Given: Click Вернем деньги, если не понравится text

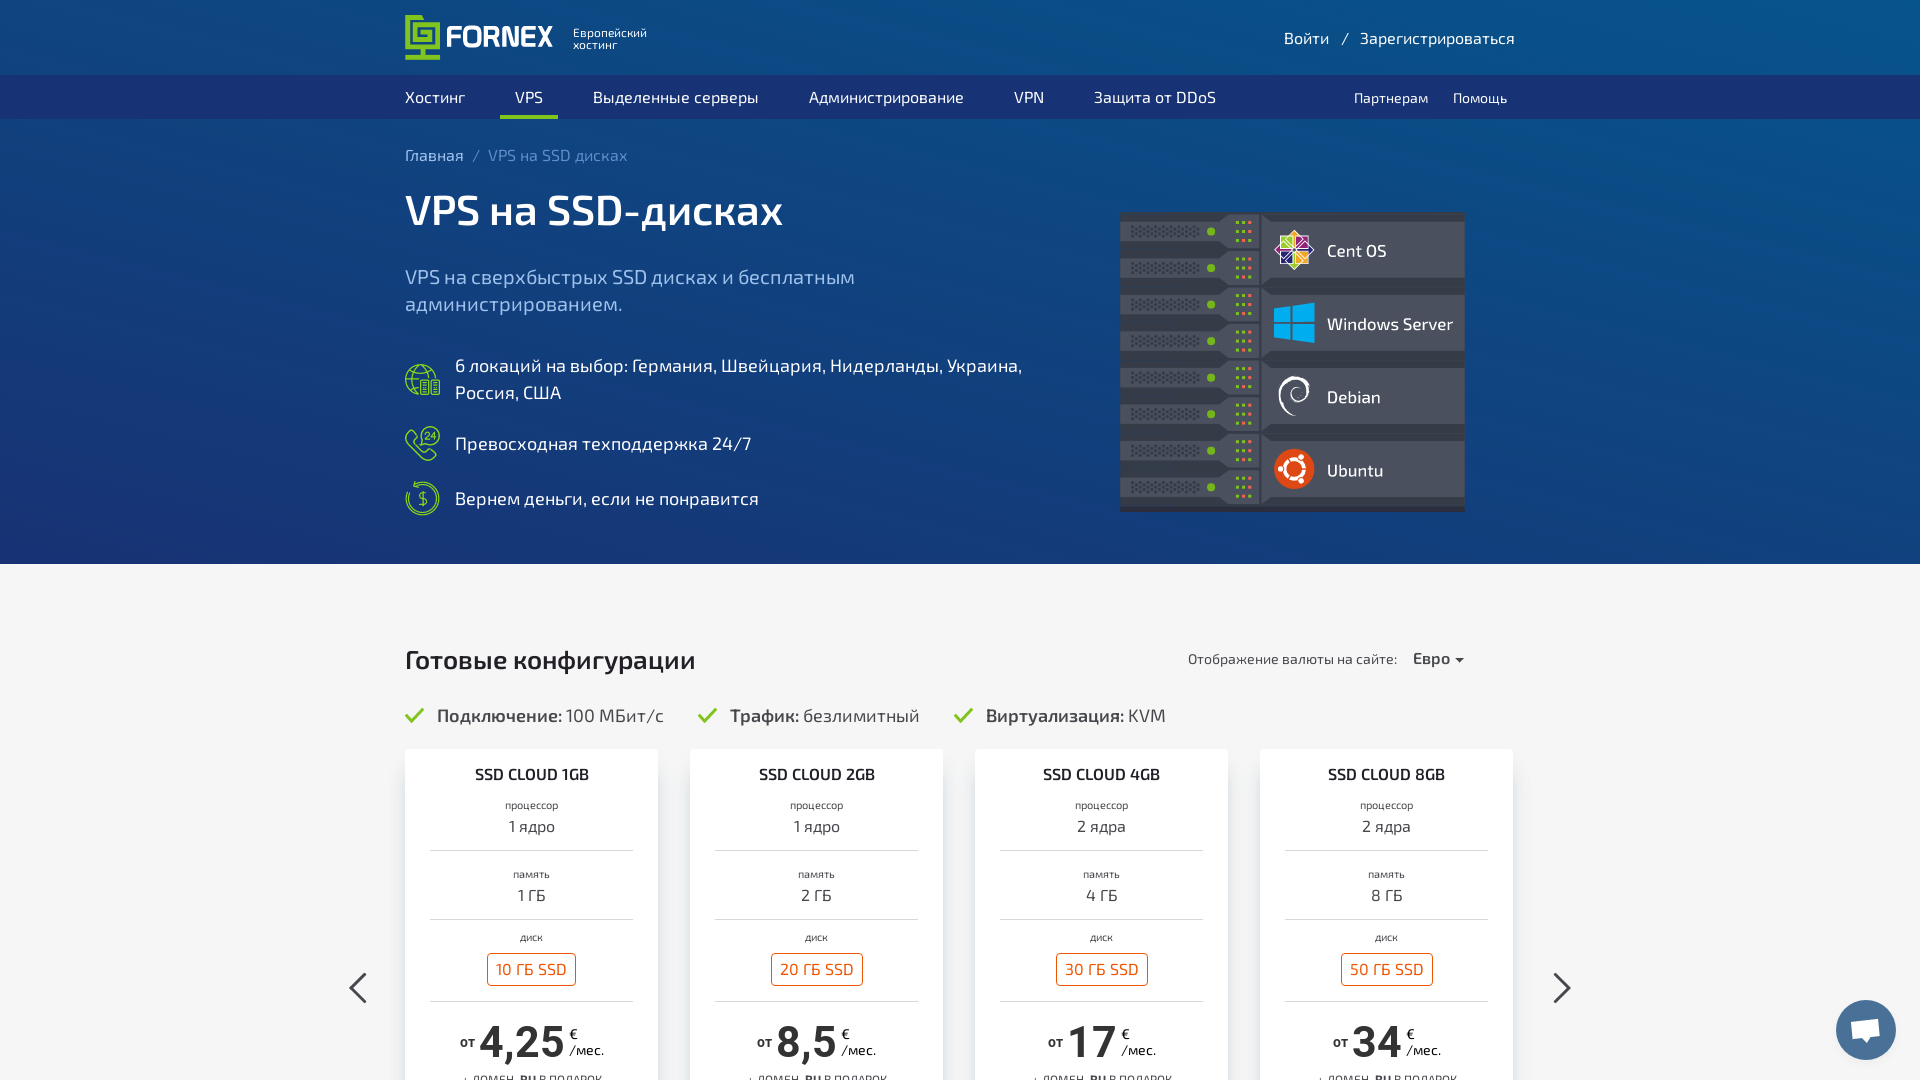Looking at the screenshot, I should point(607,498).
